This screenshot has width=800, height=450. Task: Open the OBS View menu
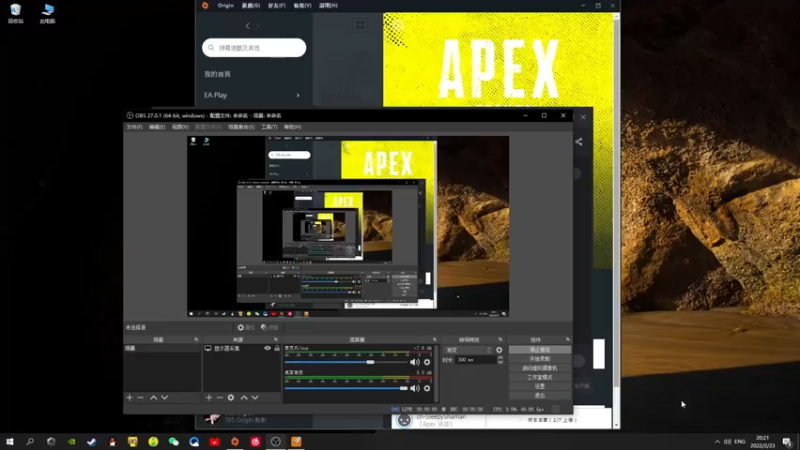point(180,127)
